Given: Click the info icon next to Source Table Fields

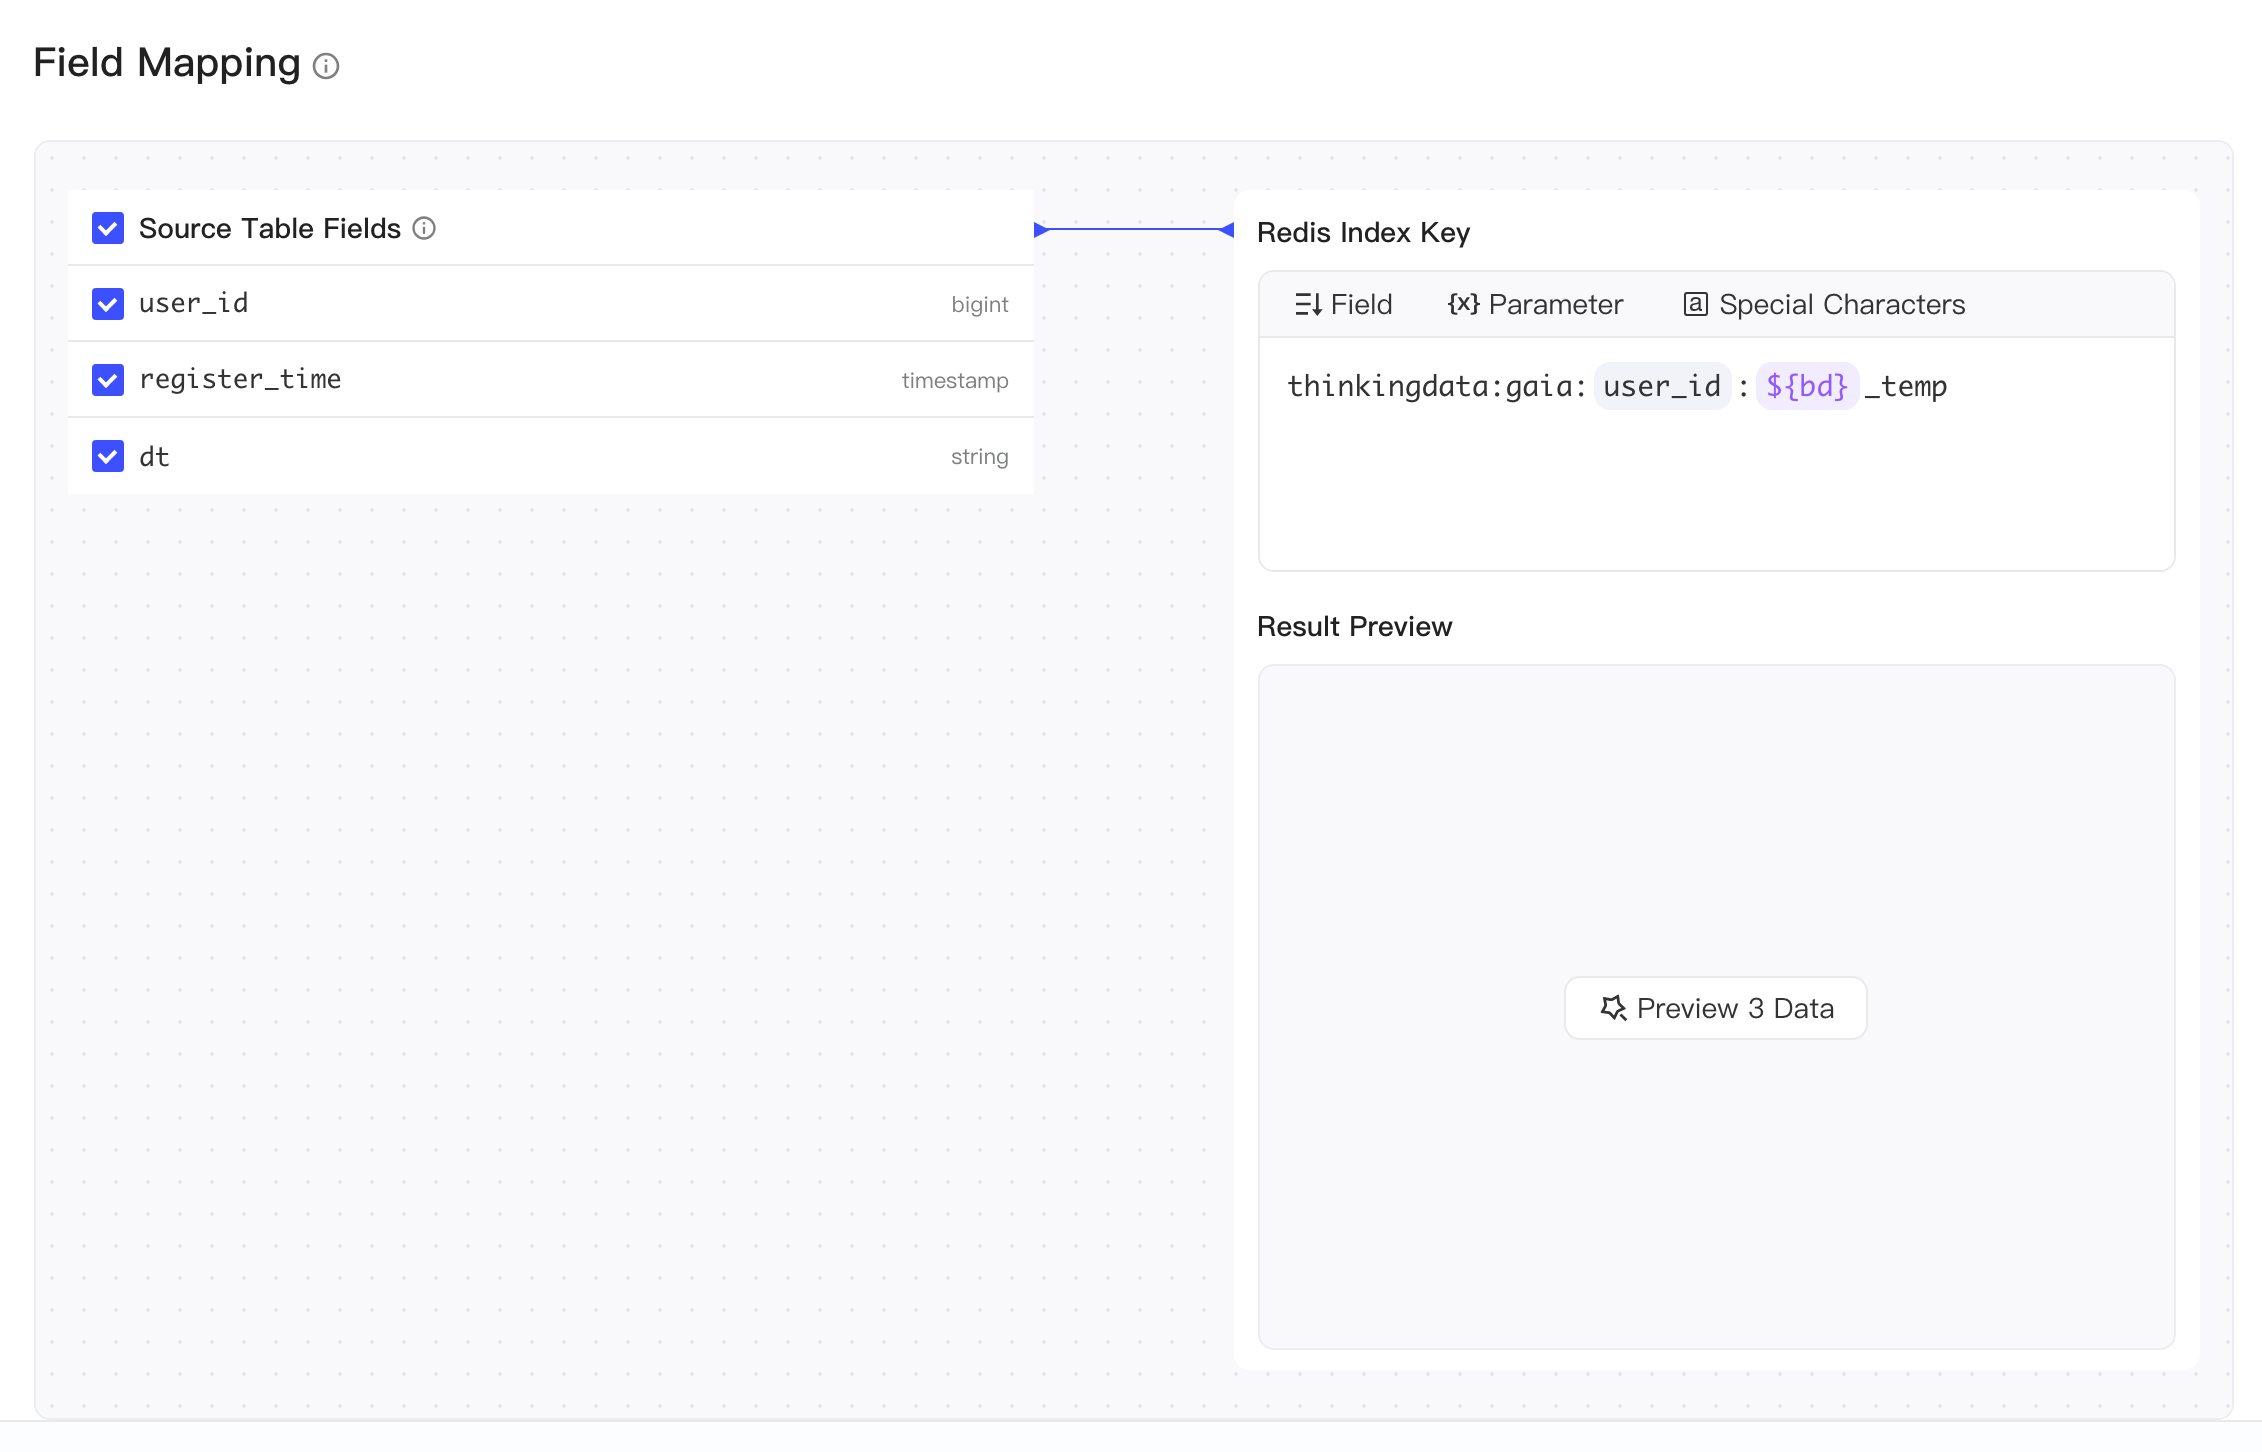Looking at the screenshot, I should click(424, 228).
